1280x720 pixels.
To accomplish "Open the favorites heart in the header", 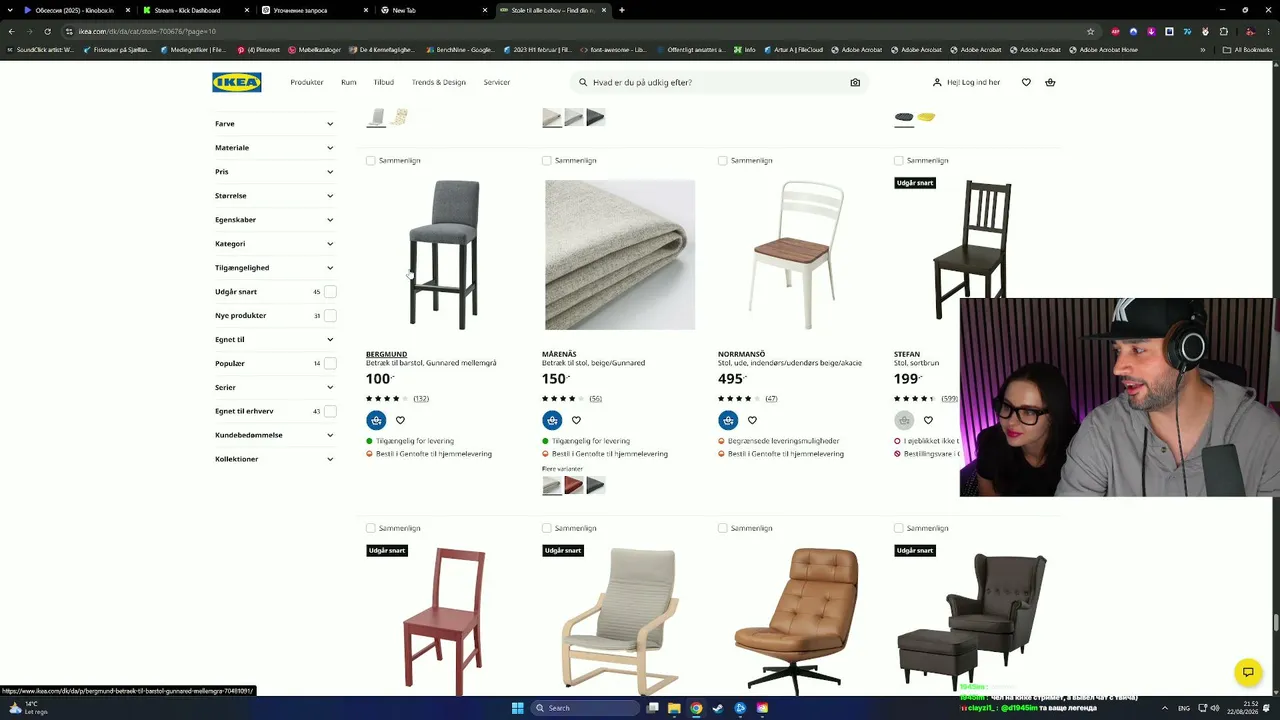I will 1026,82.
